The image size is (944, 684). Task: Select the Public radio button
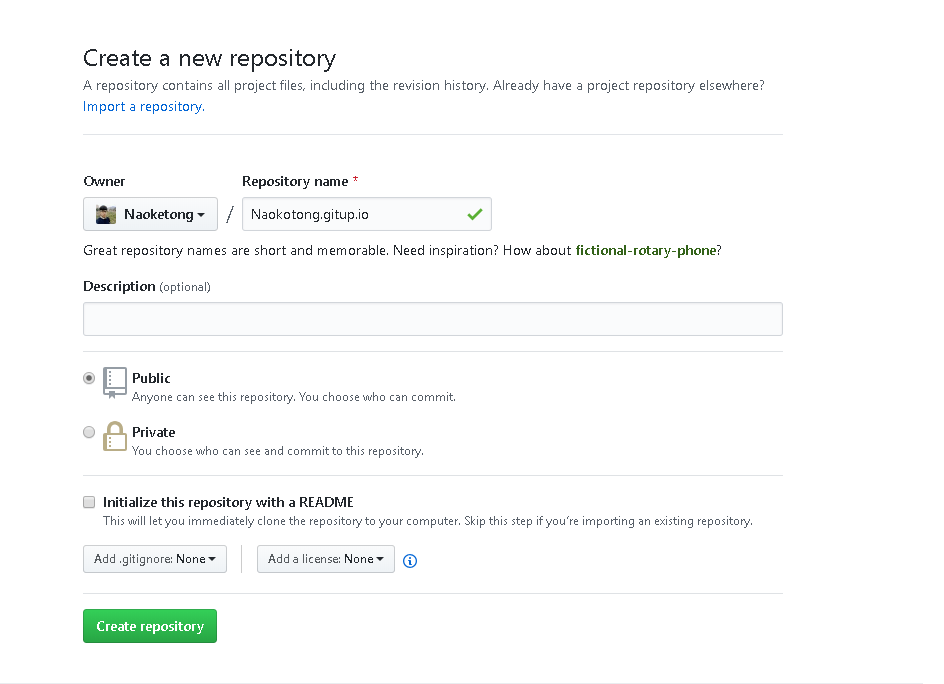click(x=89, y=378)
